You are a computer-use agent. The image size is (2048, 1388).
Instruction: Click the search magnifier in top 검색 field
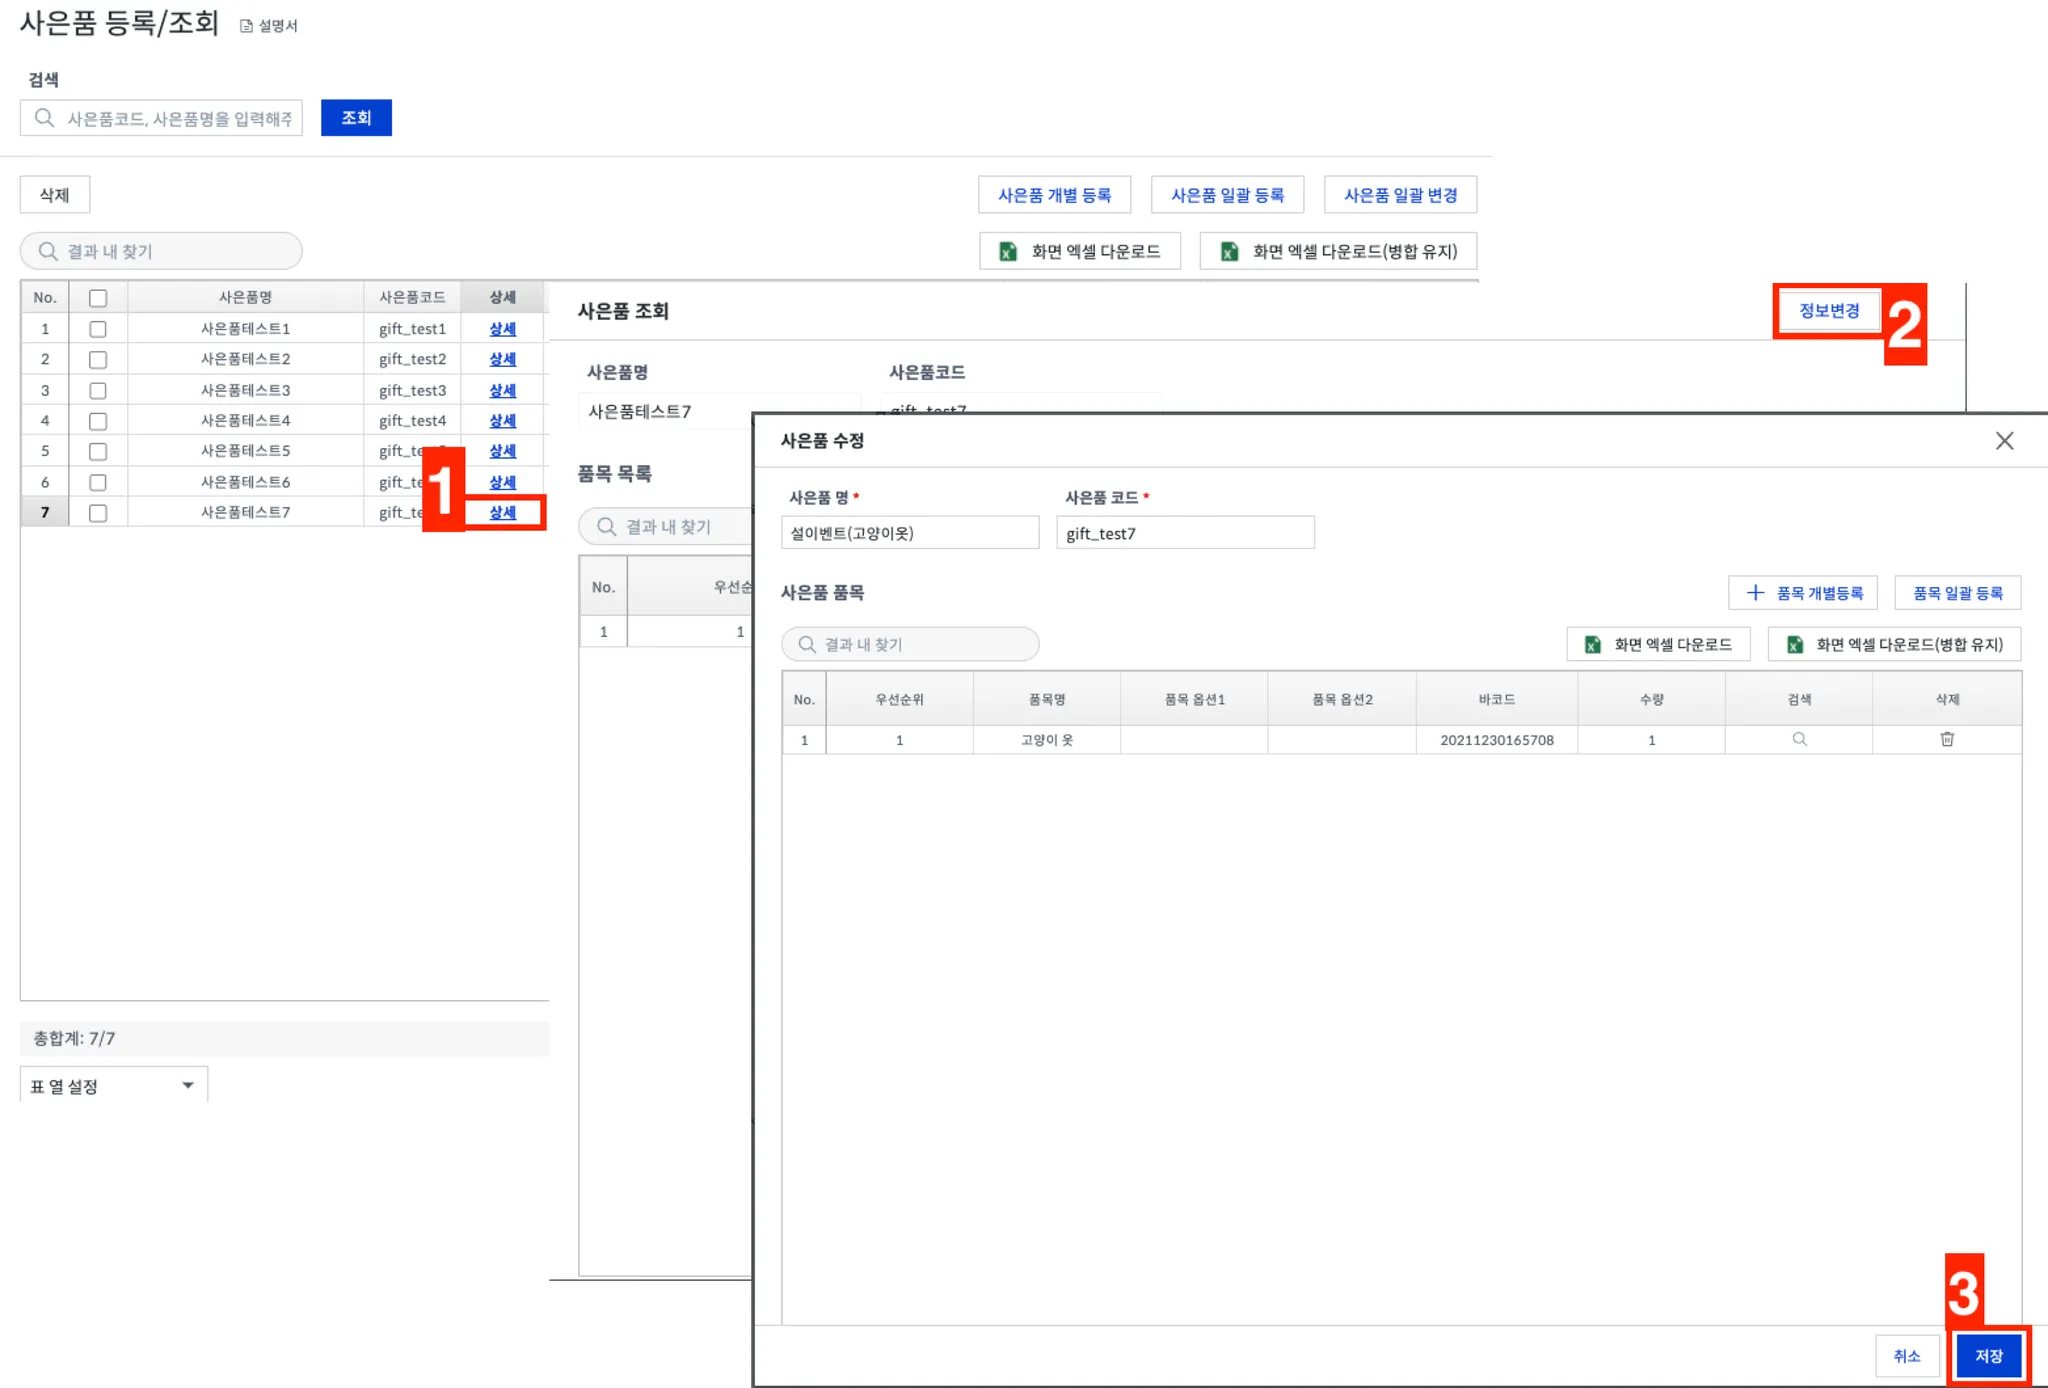tap(45, 118)
